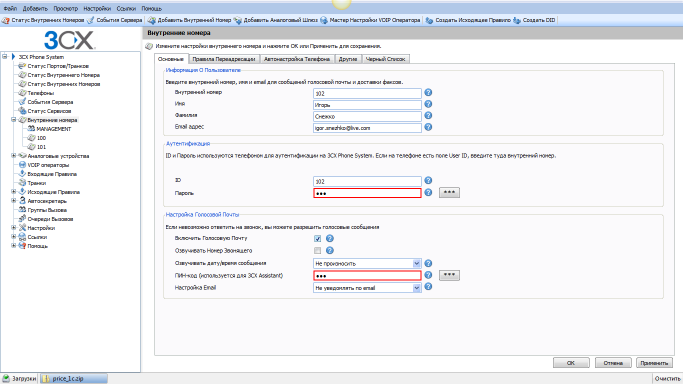This screenshot has height=384, width=683.
Task: Launch Мастер Настройки VOIP Оператора
Action: pyautogui.click(x=370, y=20)
